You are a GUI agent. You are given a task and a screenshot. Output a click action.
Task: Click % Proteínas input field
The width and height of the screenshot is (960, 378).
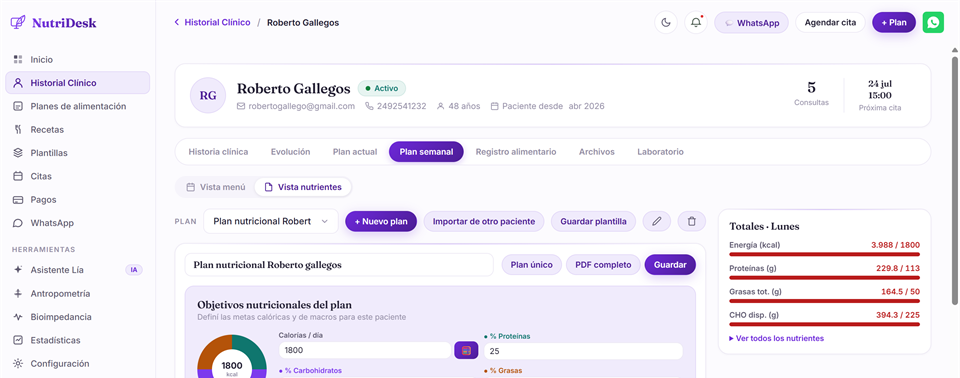pyautogui.click(x=583, y=351)
